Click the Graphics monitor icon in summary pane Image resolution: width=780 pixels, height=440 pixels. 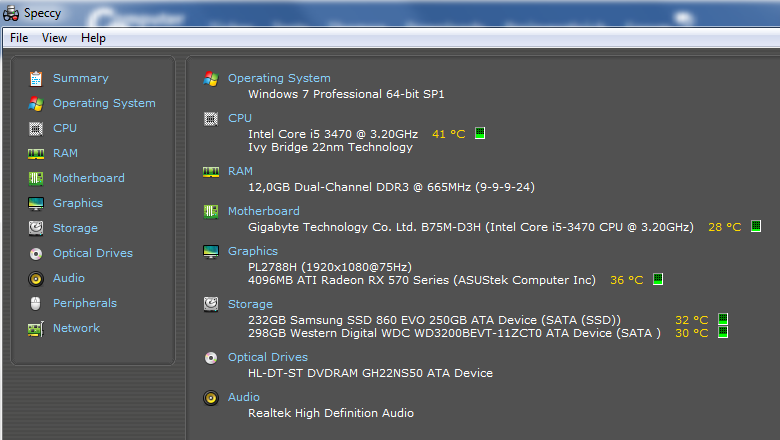point(211,252)
